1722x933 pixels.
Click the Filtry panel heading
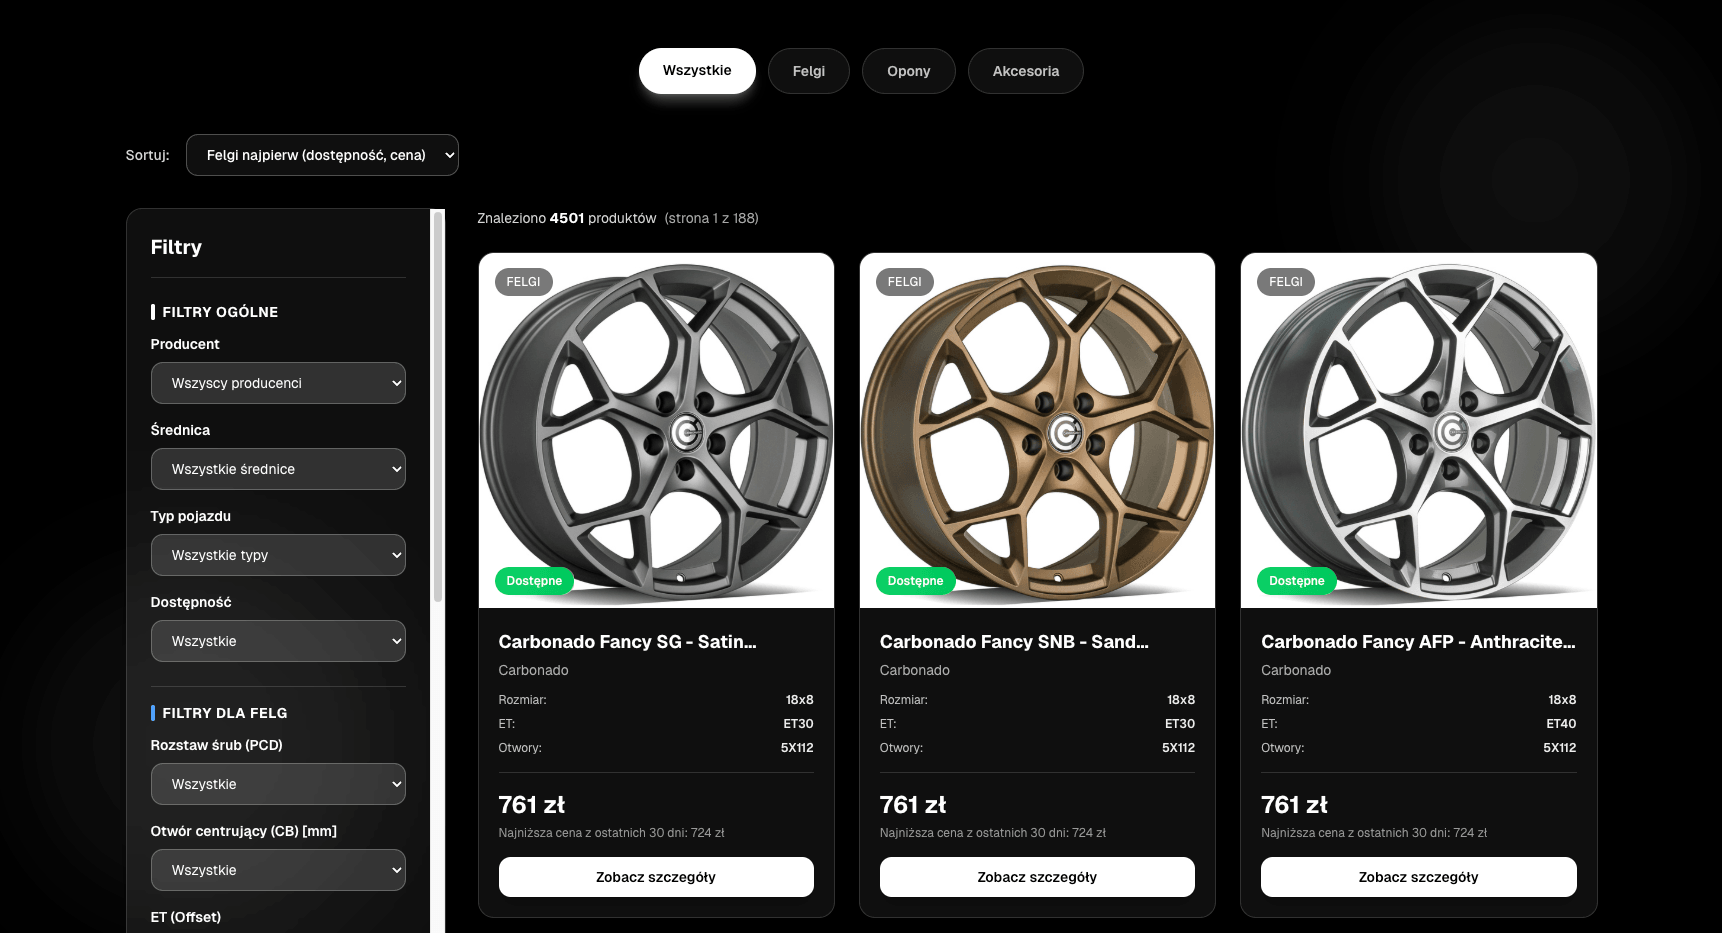click(176, 247)
